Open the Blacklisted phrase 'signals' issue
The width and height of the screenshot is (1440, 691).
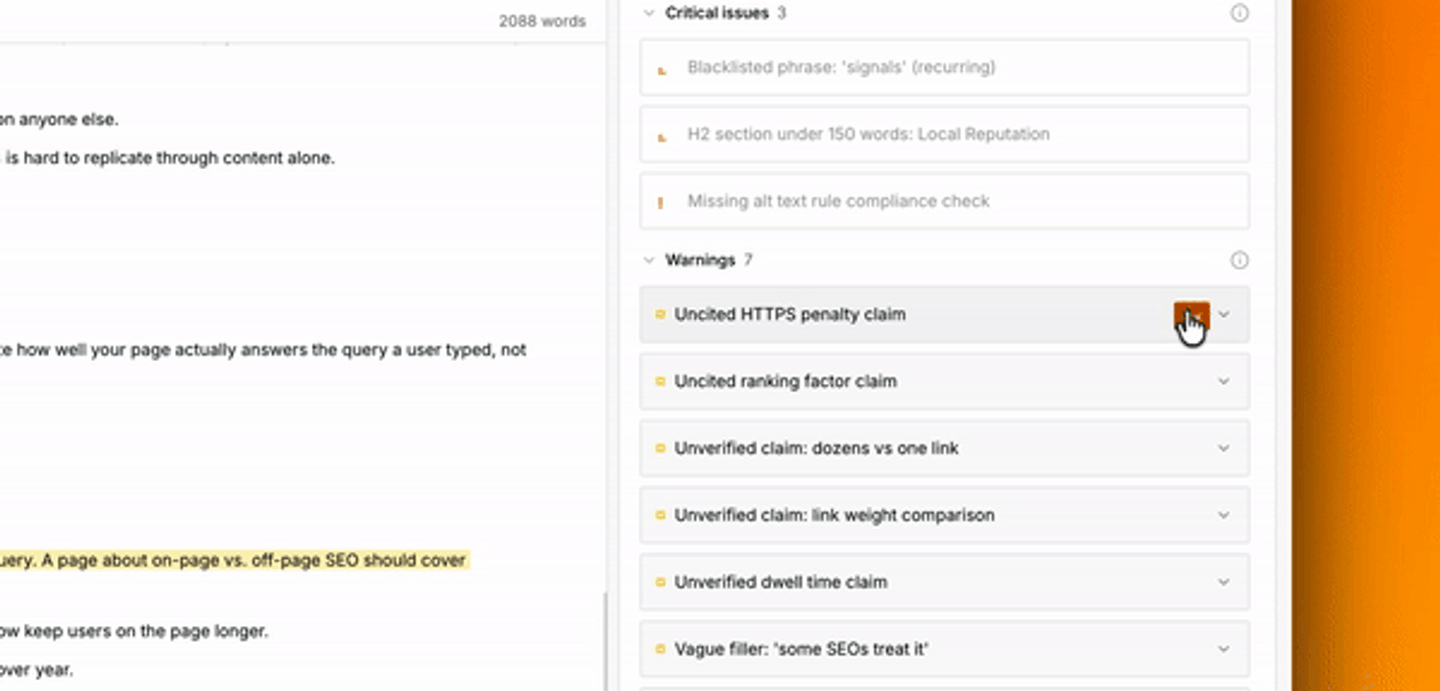pos(944,68)
